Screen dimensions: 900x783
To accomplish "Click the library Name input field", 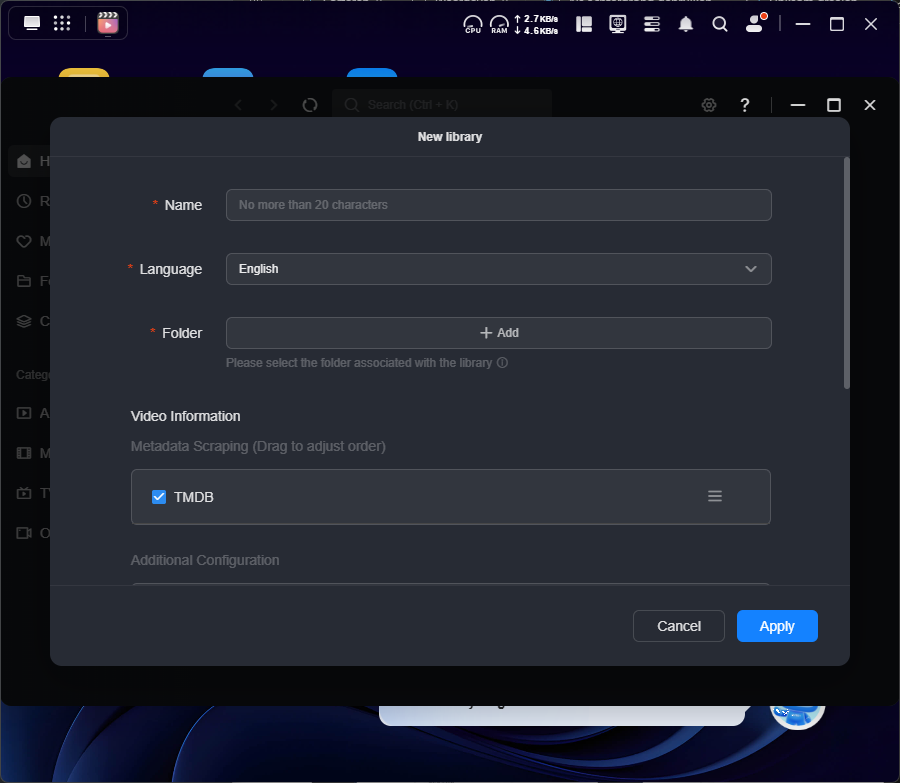I will [498, 205].
